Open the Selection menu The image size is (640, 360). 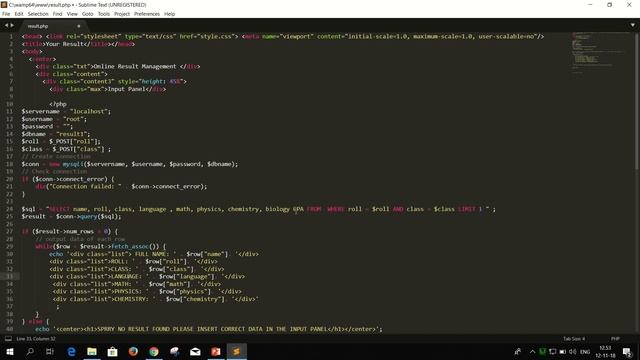(x=38, y=14)
